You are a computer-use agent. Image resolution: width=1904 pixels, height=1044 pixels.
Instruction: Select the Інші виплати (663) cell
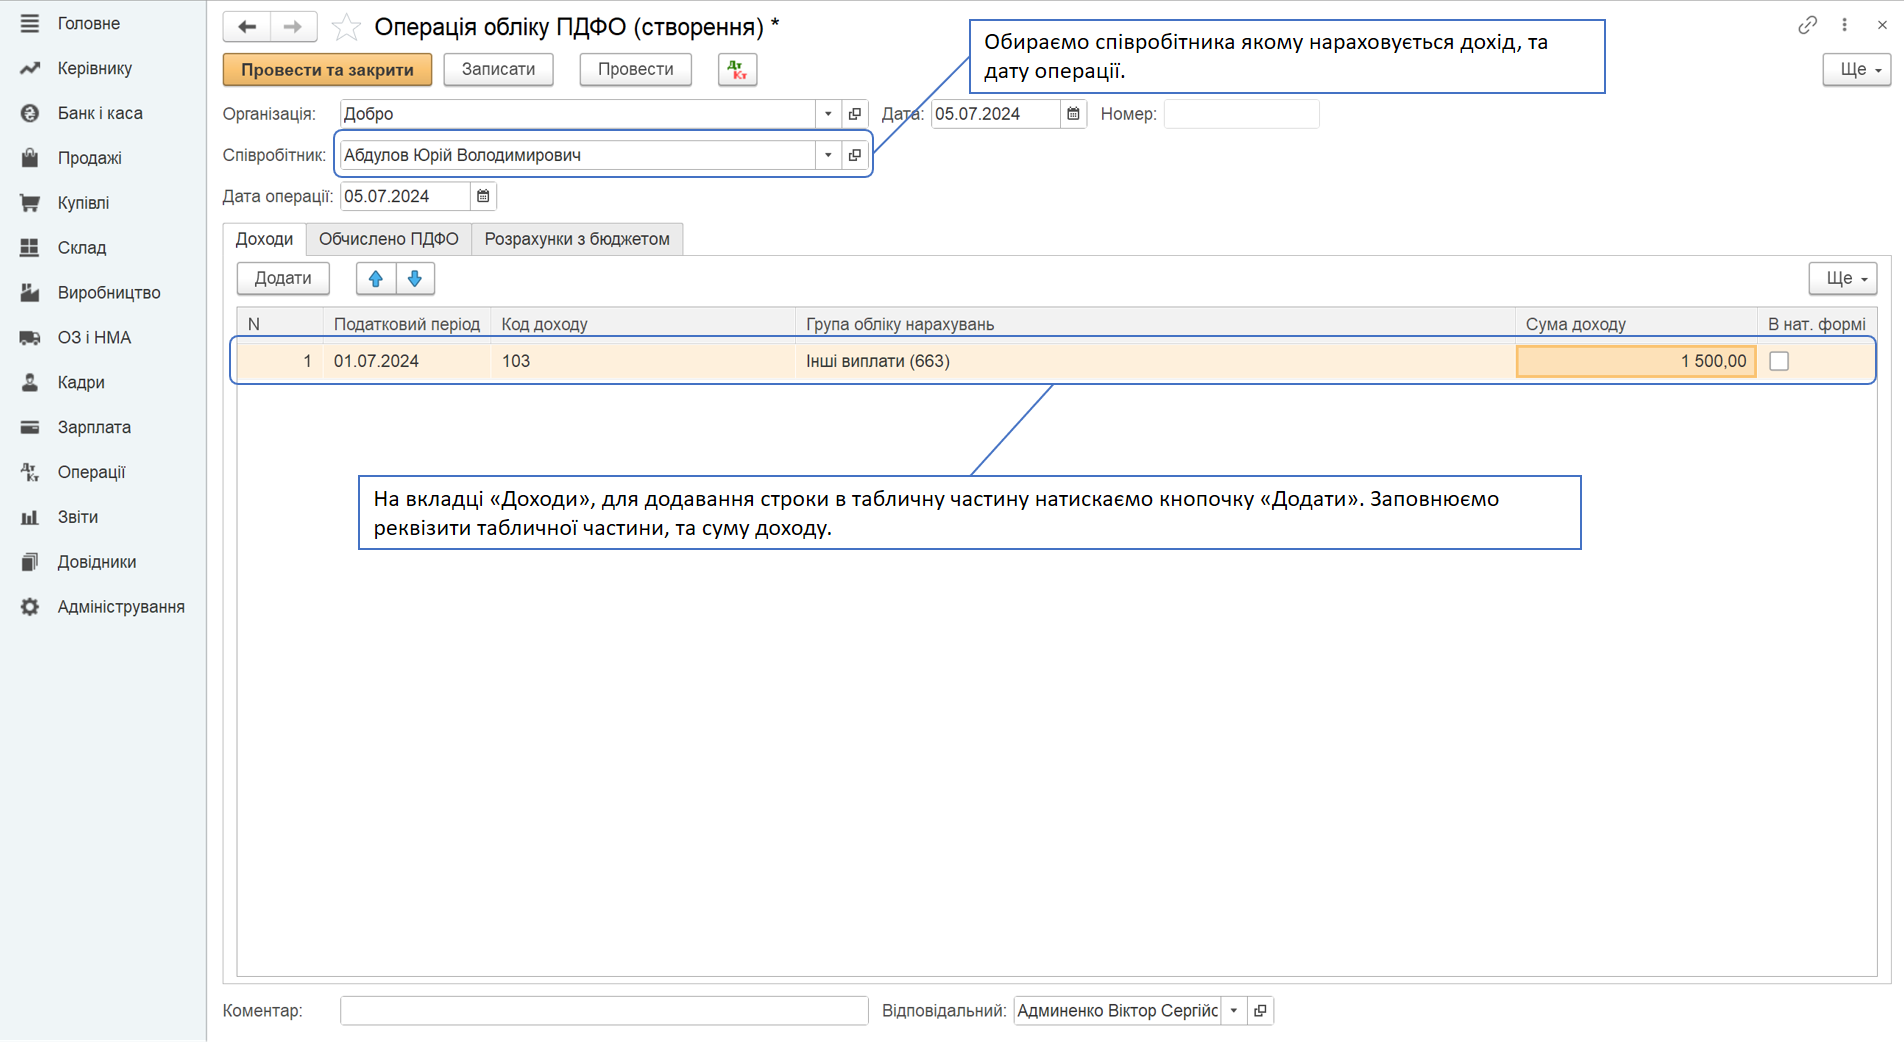(x=1155, y=361)
